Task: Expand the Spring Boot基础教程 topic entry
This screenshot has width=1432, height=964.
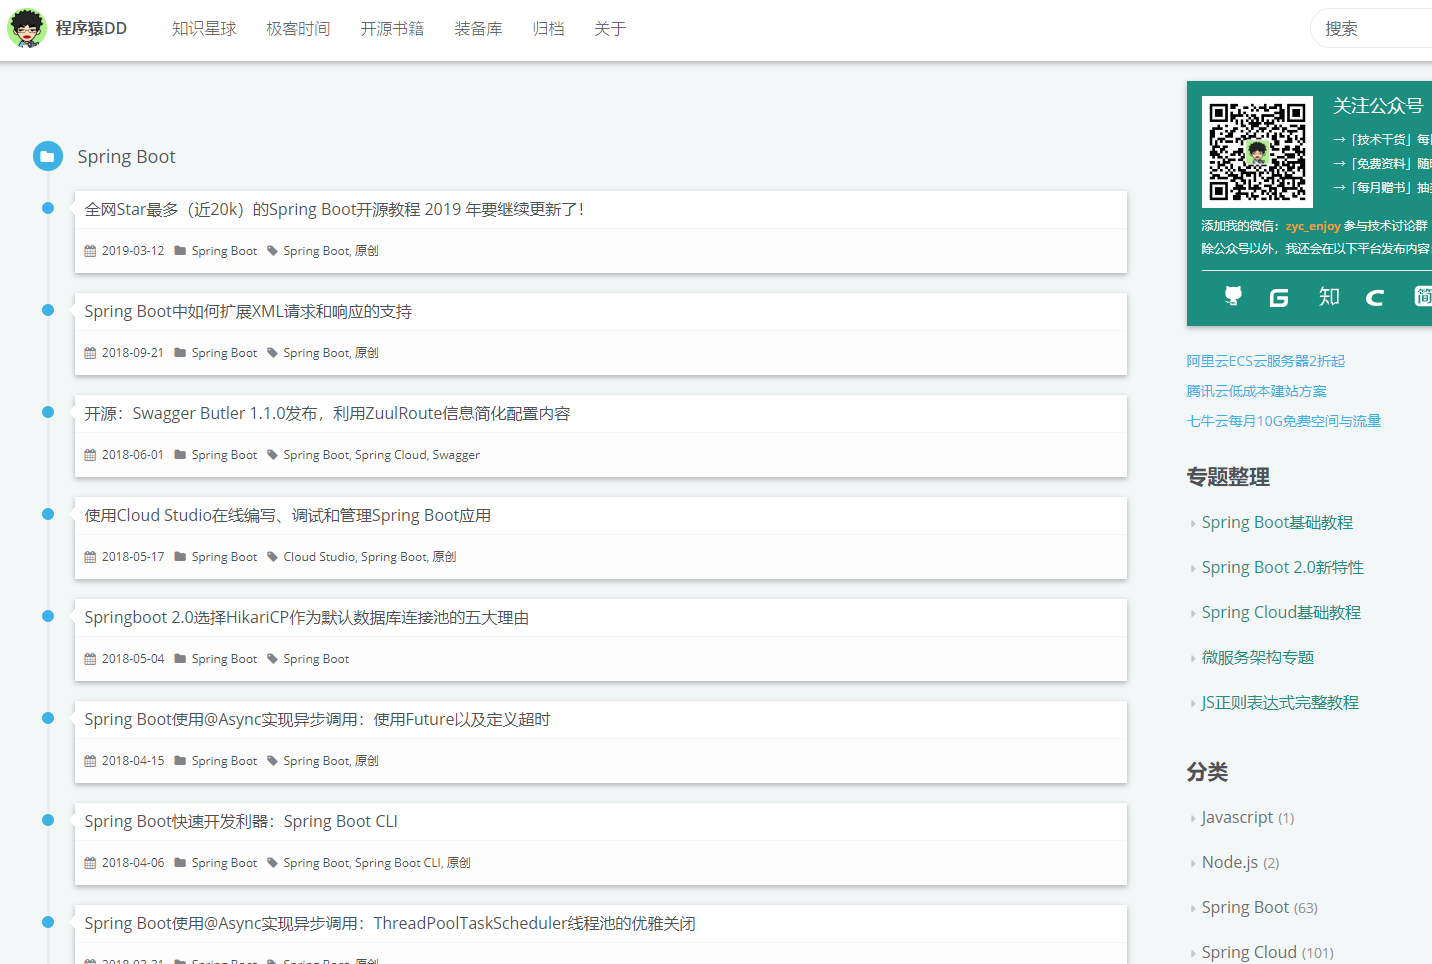Action: pos(1277,522)
